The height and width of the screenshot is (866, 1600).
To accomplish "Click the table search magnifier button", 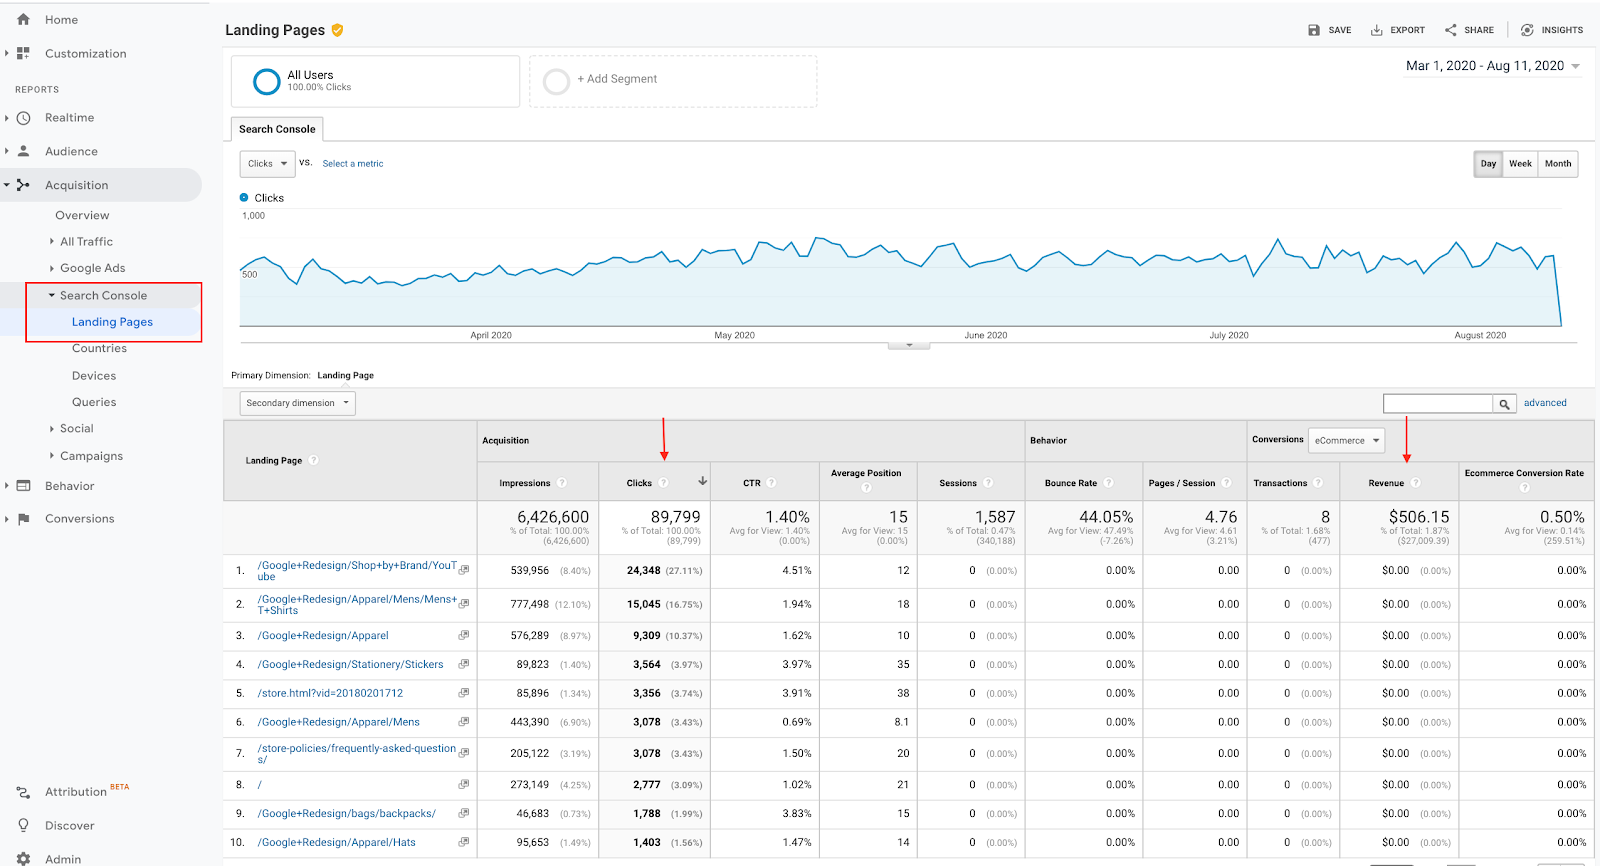I will (1504, 404).
